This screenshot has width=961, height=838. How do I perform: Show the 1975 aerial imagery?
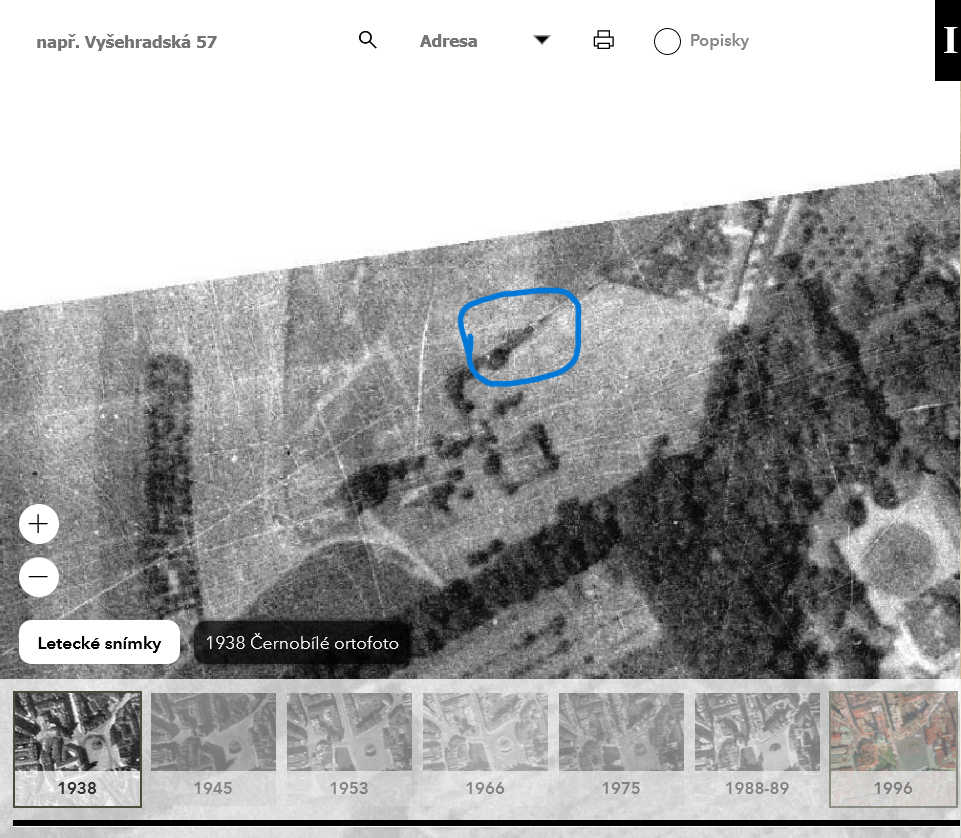[x=621, y=748]
